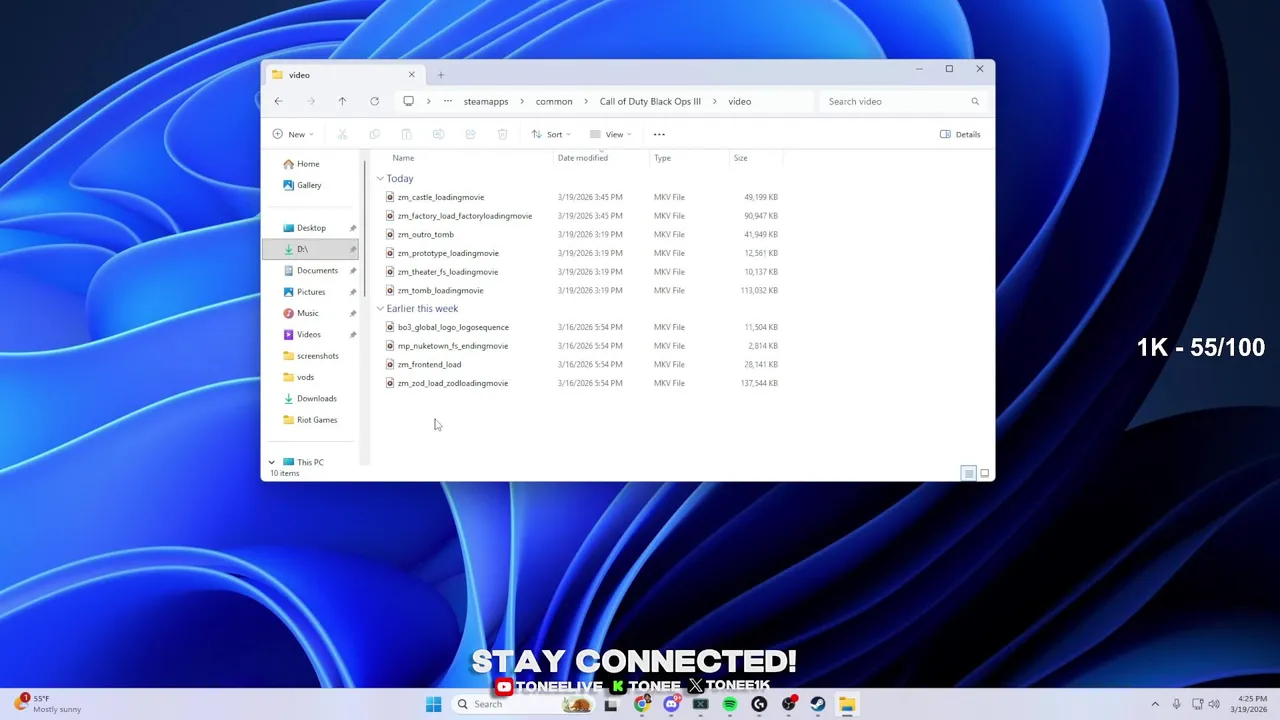Sort by Type column header

click(x=662, y=158)
